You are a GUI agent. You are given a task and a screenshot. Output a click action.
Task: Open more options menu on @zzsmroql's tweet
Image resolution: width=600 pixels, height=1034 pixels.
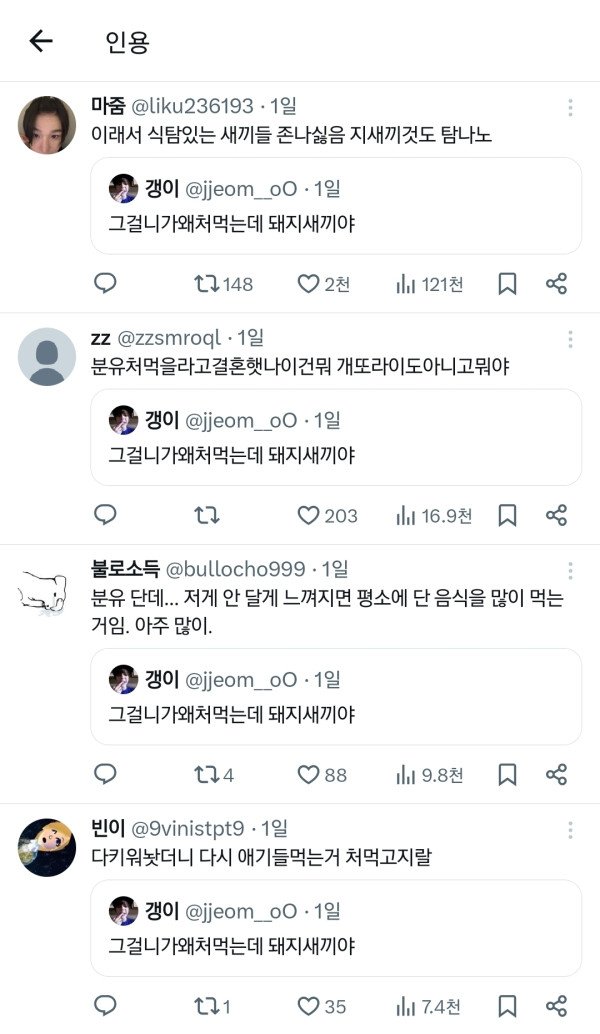[570, 339]
